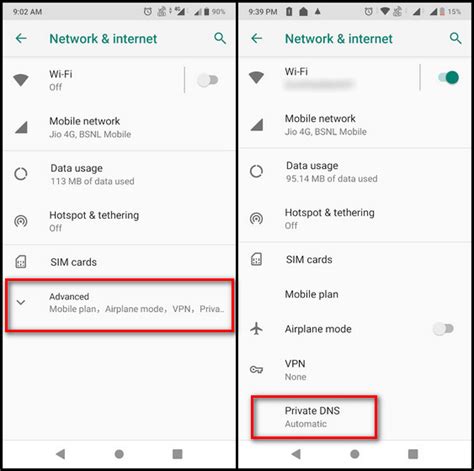474x471 pixels.
Task: Tap back arrow in right phone screen
Action: click(257, 38)
